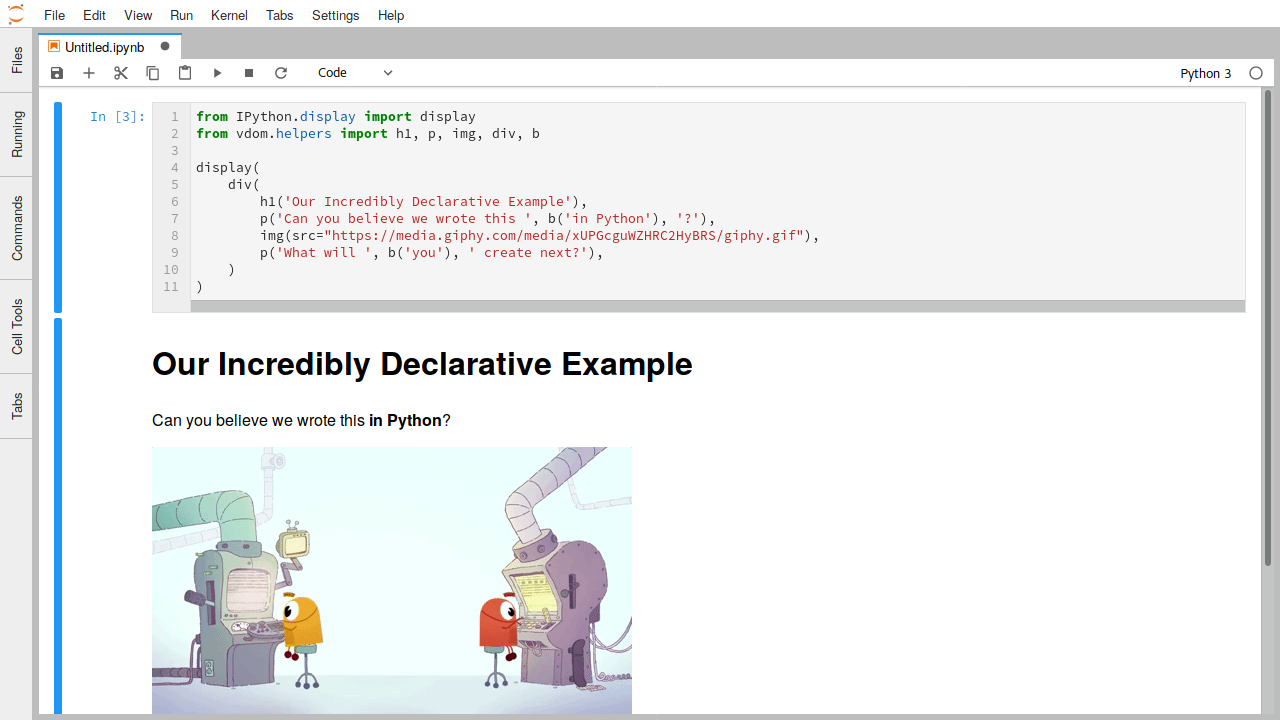Show the Tabs sidebar panel
Image resolution: width=1280 pixels, height=720 pixels.
[x=16, y=406]
